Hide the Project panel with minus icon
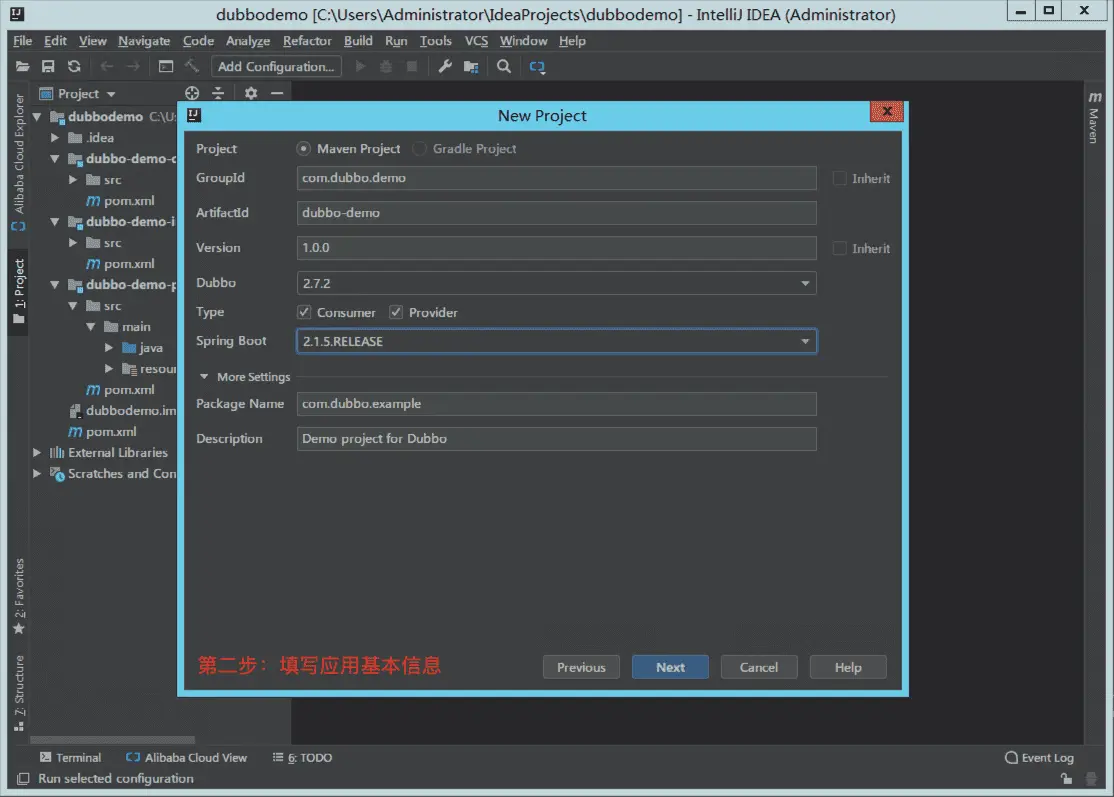The image size is (1114, 797). 277,93
